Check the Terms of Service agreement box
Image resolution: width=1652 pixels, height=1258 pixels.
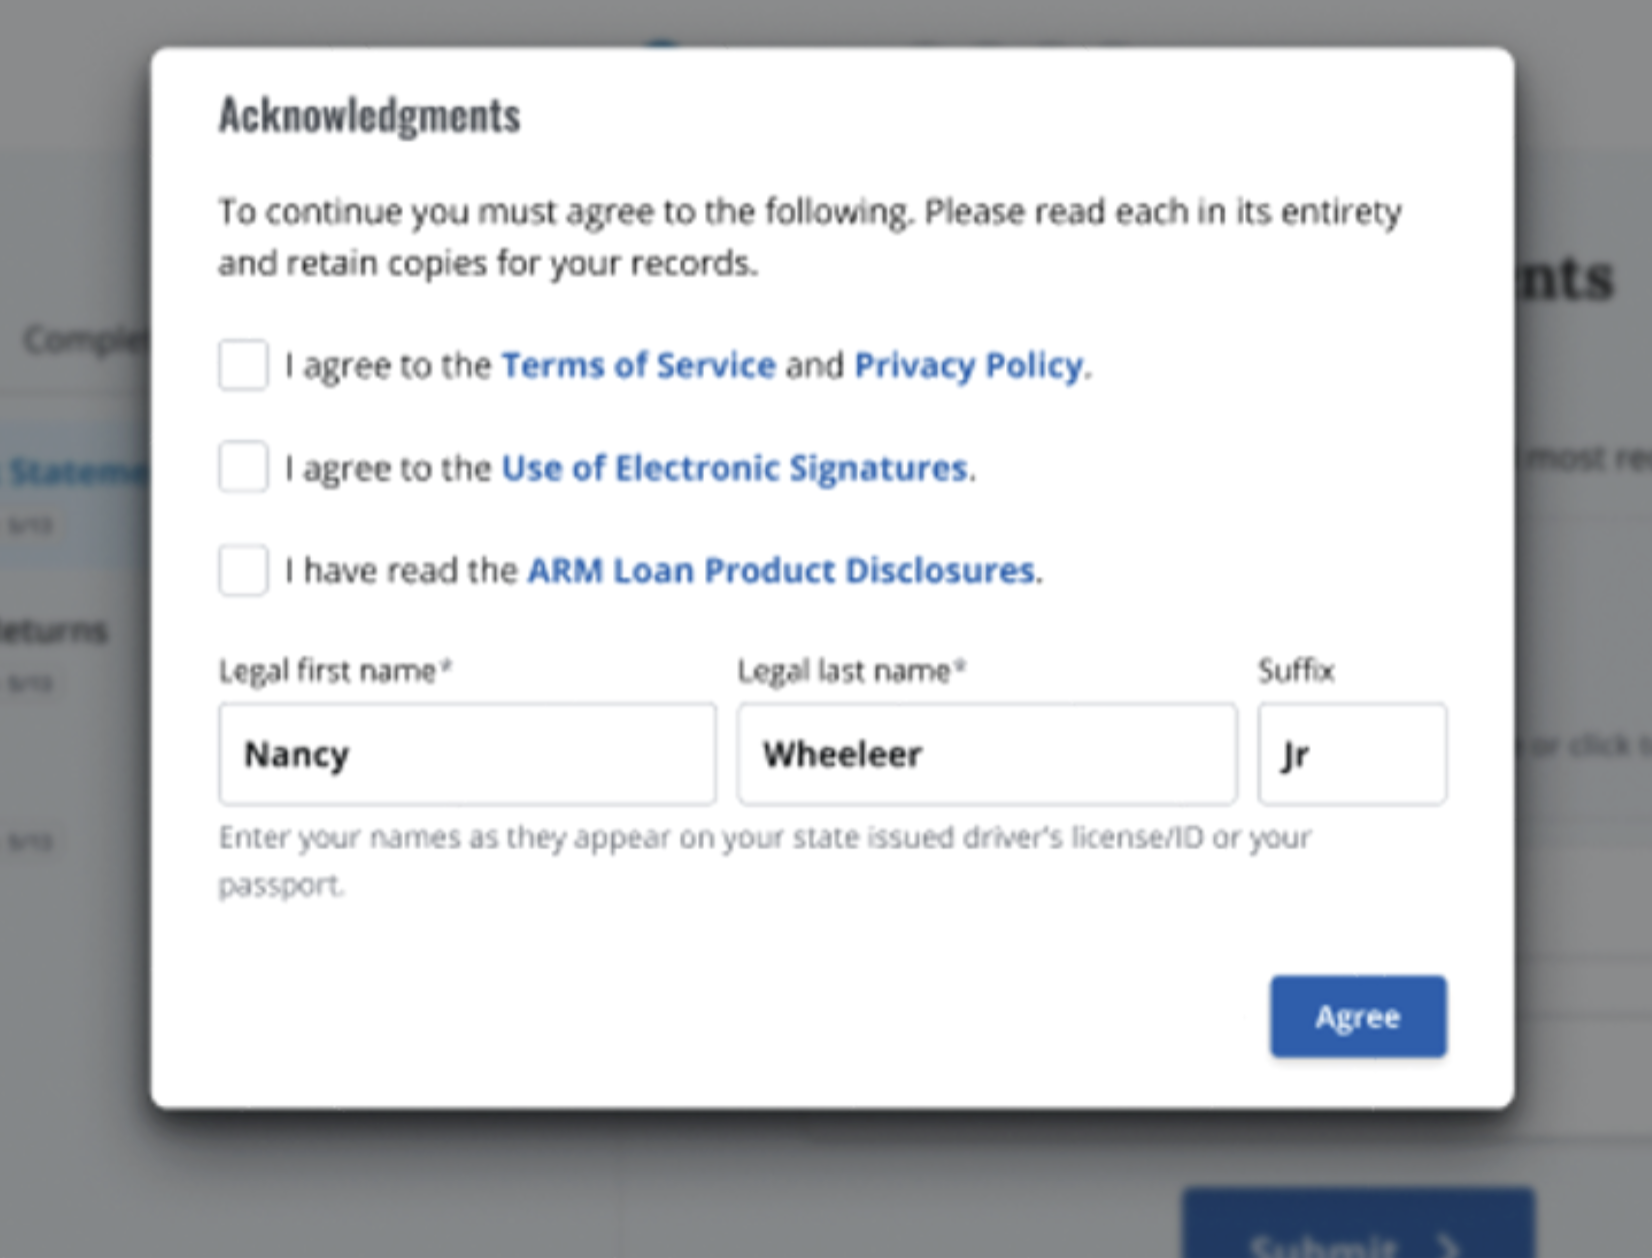point(243,365)
